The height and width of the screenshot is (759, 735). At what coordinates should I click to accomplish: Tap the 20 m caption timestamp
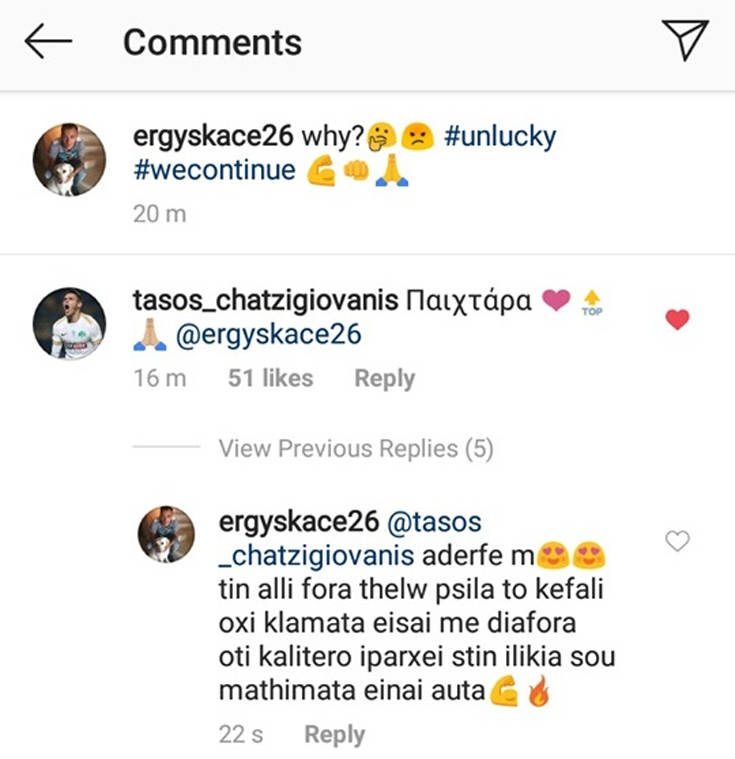click(159, 214)
